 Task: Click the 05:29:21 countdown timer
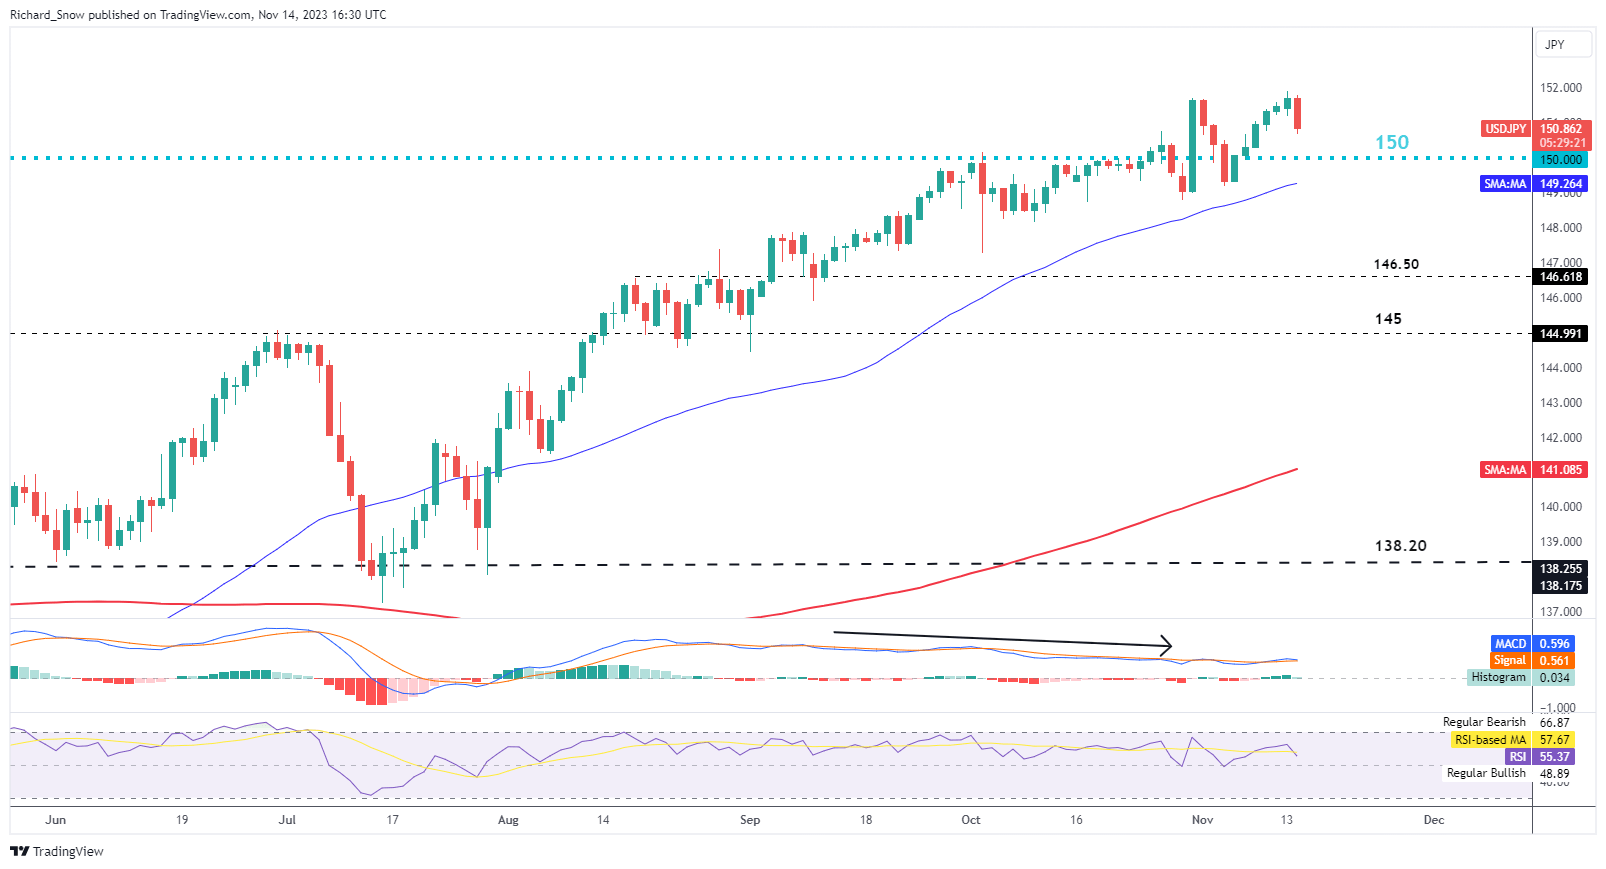pyautogui.click(x=1560, y=143)
